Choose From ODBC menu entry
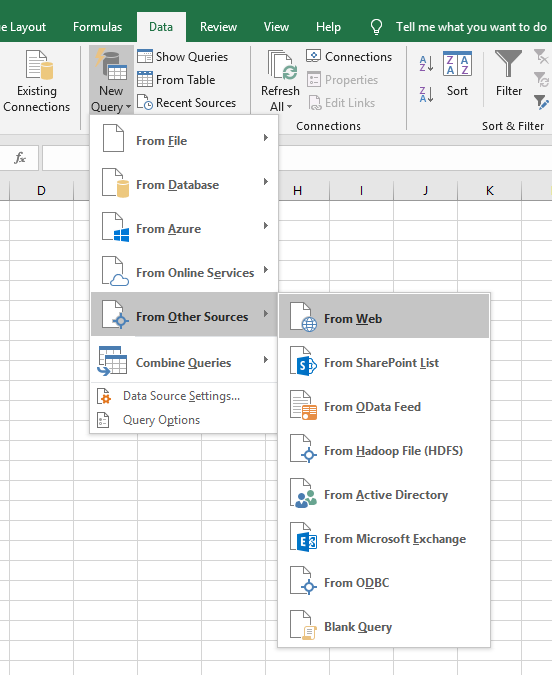 [384, 582]
